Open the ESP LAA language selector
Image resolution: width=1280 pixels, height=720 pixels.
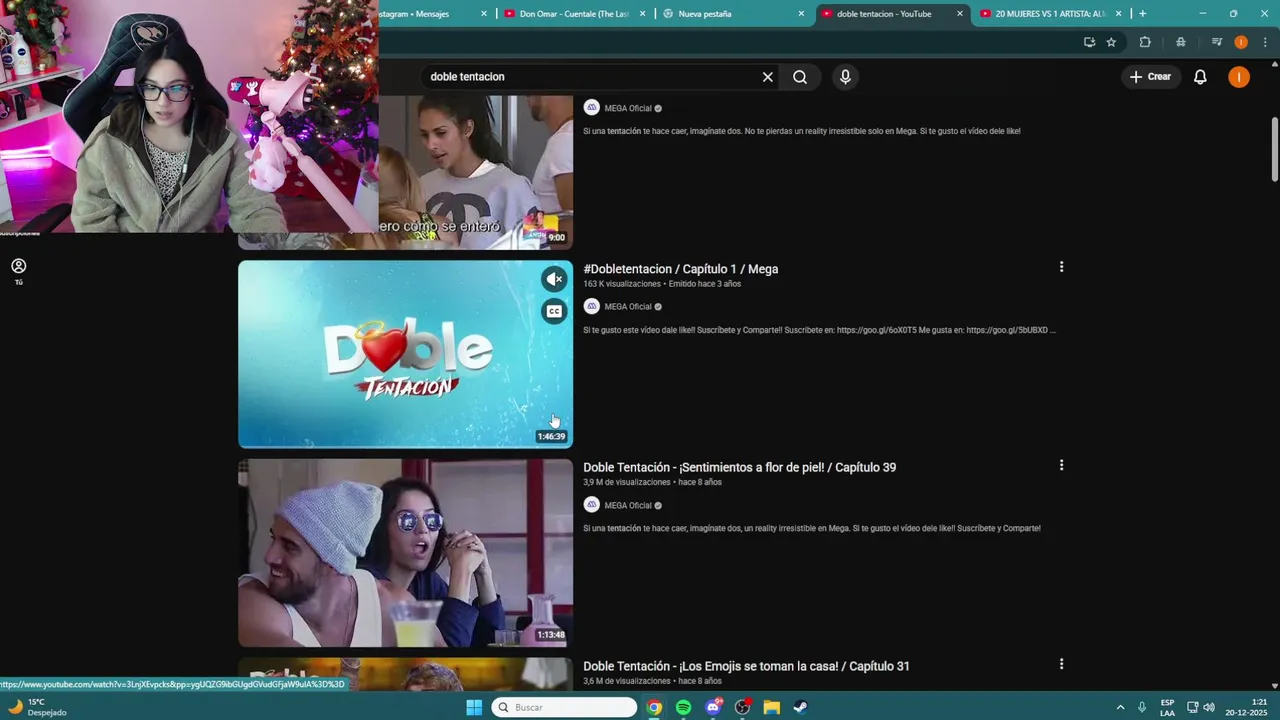tap(1167, 707)
